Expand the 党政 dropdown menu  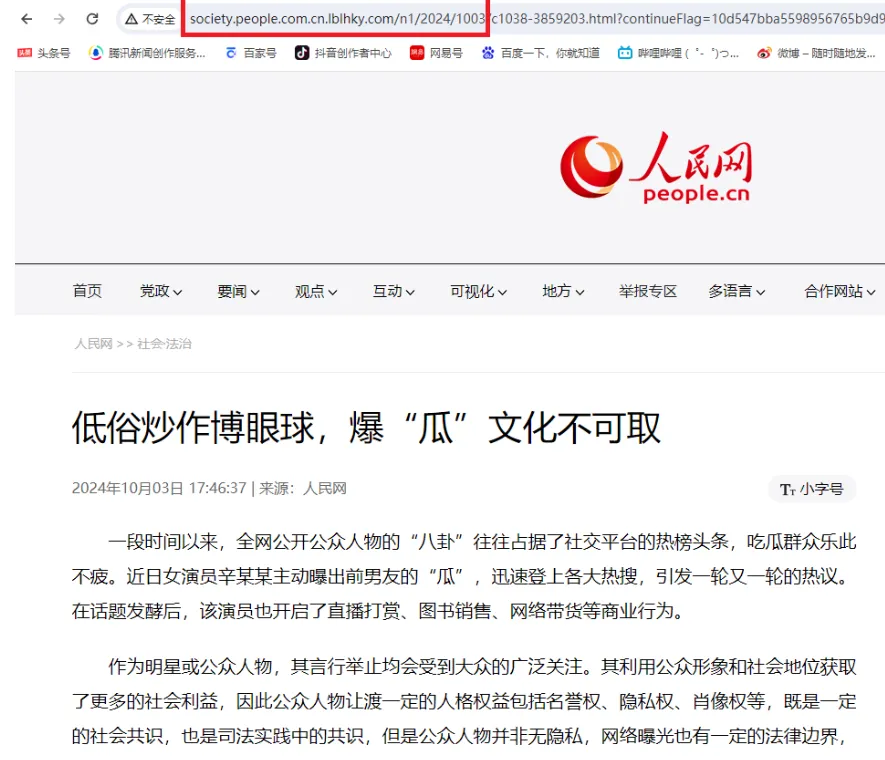[161, 291]
